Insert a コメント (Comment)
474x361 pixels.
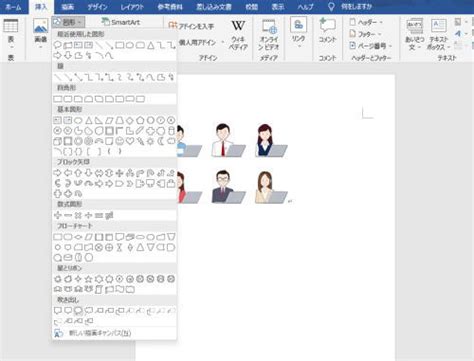327,31
